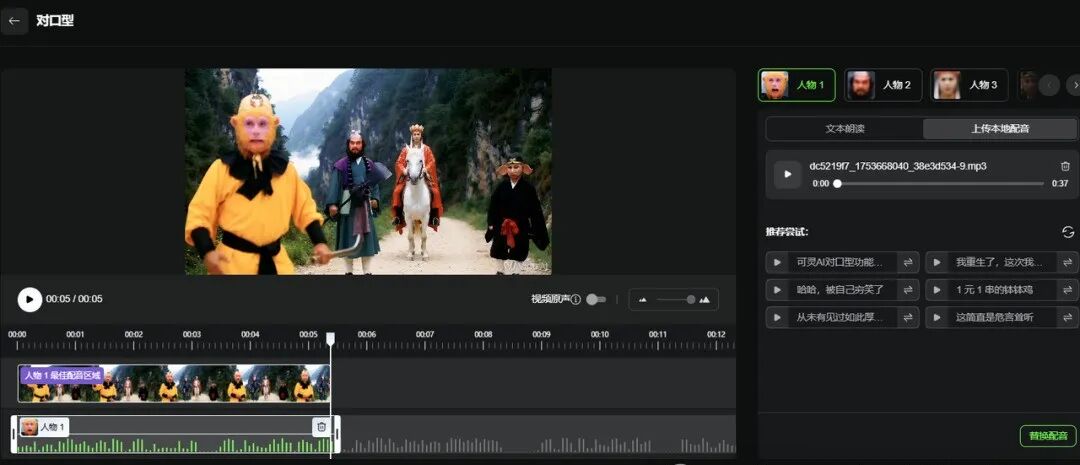
Task: Refresh the 推荐尝试 suggestions
Action: coord(1068,232)
